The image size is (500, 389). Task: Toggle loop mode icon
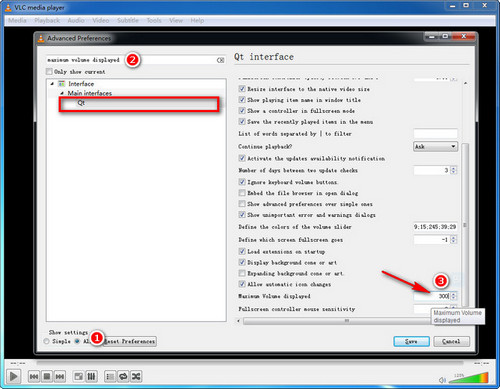pos(123,377)
